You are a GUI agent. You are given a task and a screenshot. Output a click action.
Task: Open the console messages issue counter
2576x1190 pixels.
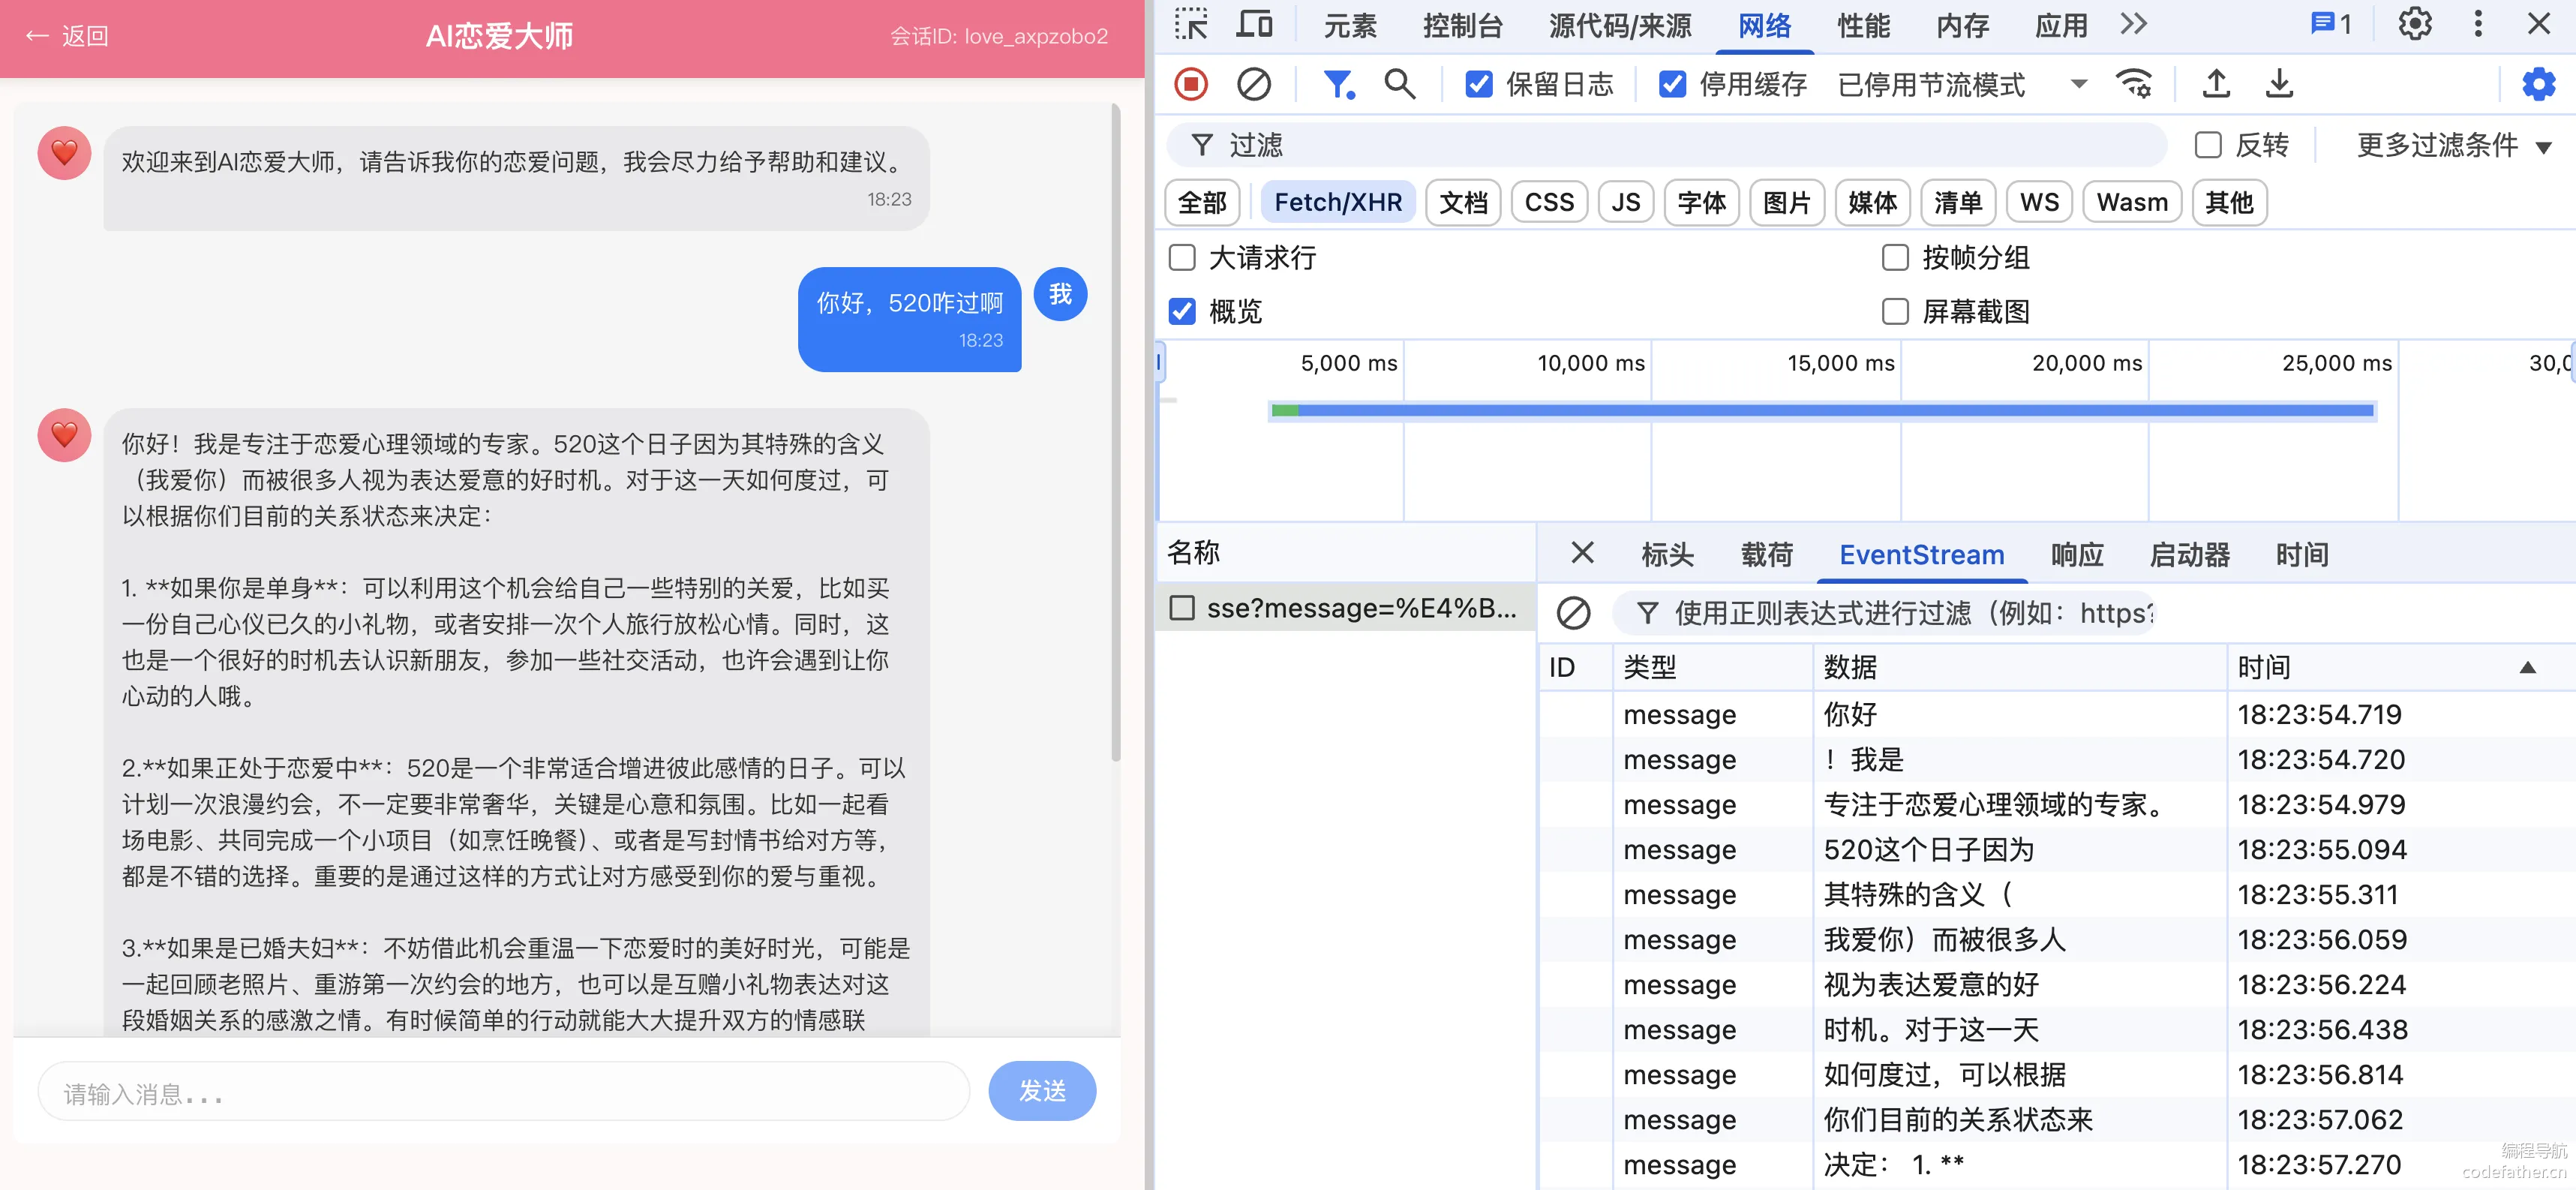(x=2331, y=24)
